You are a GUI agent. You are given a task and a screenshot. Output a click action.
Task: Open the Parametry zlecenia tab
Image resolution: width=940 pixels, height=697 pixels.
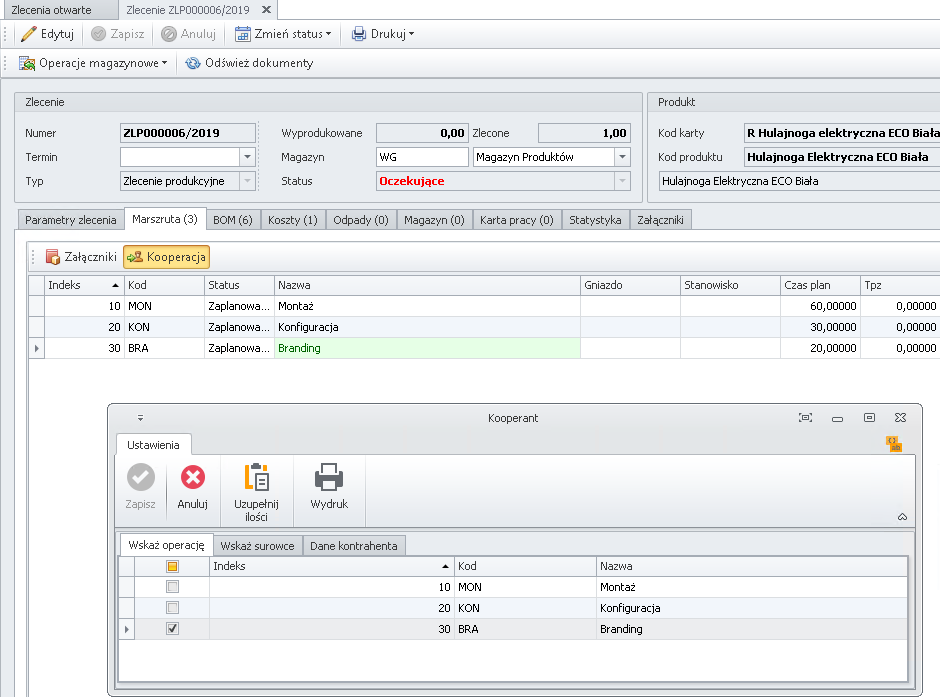tap(71, 220)
